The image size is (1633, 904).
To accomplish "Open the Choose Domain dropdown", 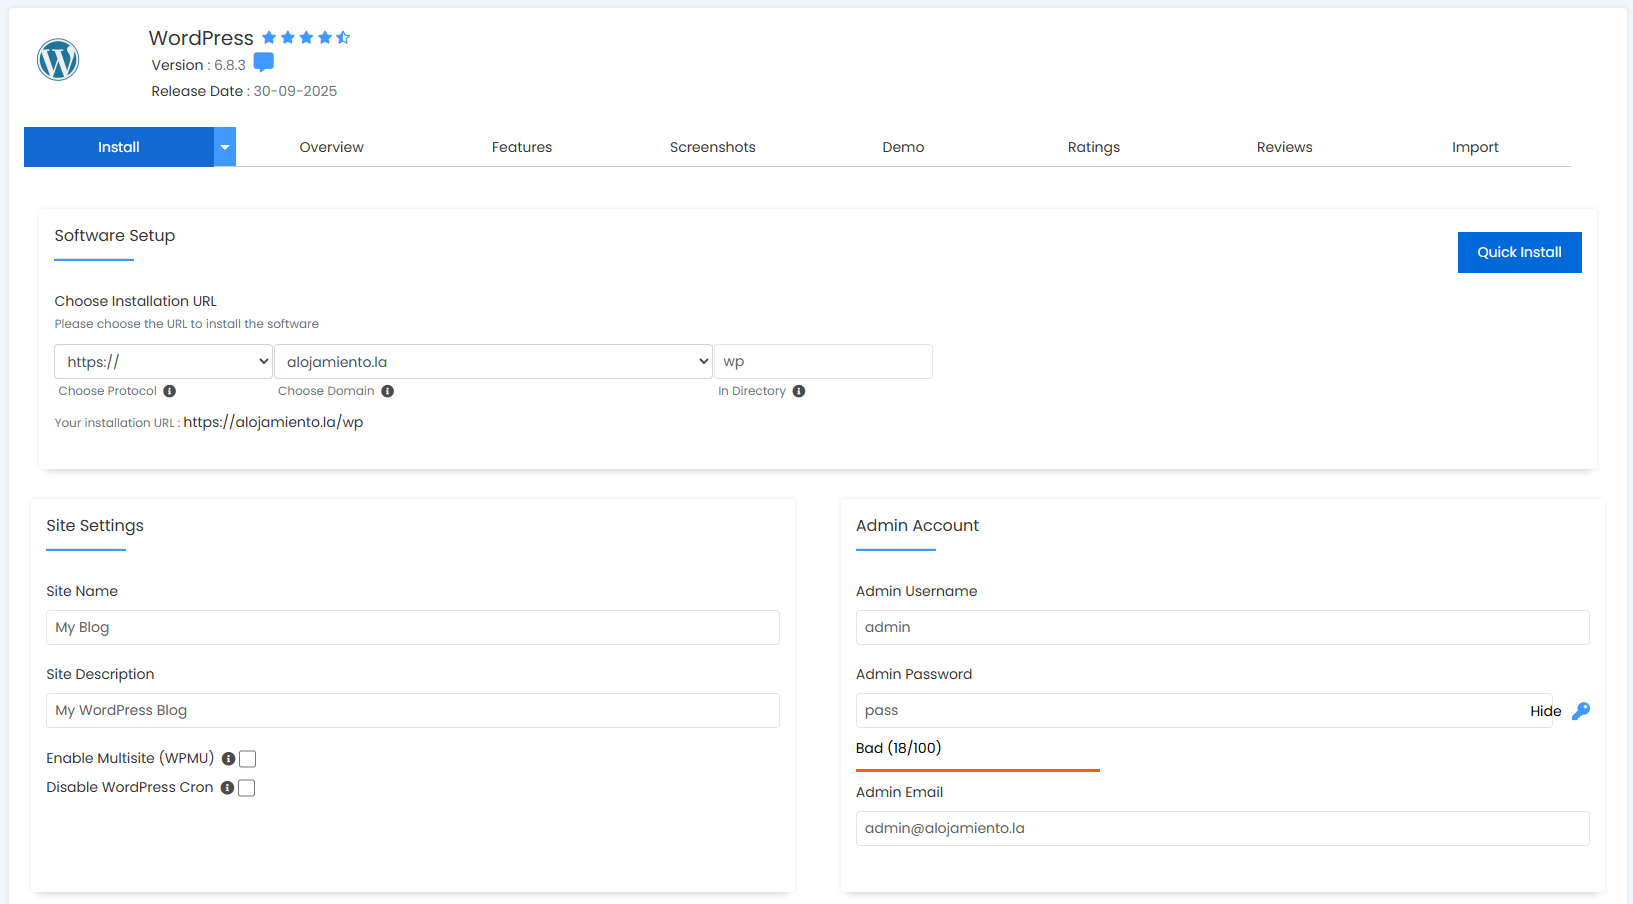I will coord(494,361).
